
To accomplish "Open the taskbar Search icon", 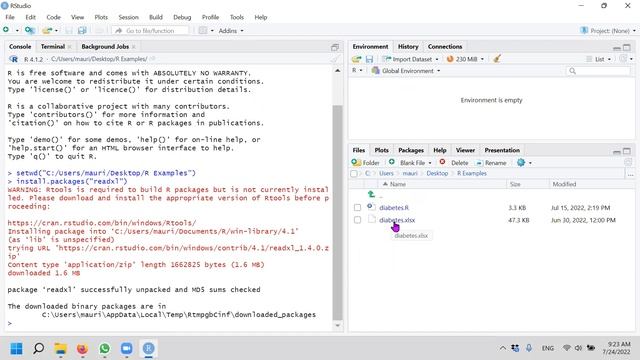I will pos(38,349).
